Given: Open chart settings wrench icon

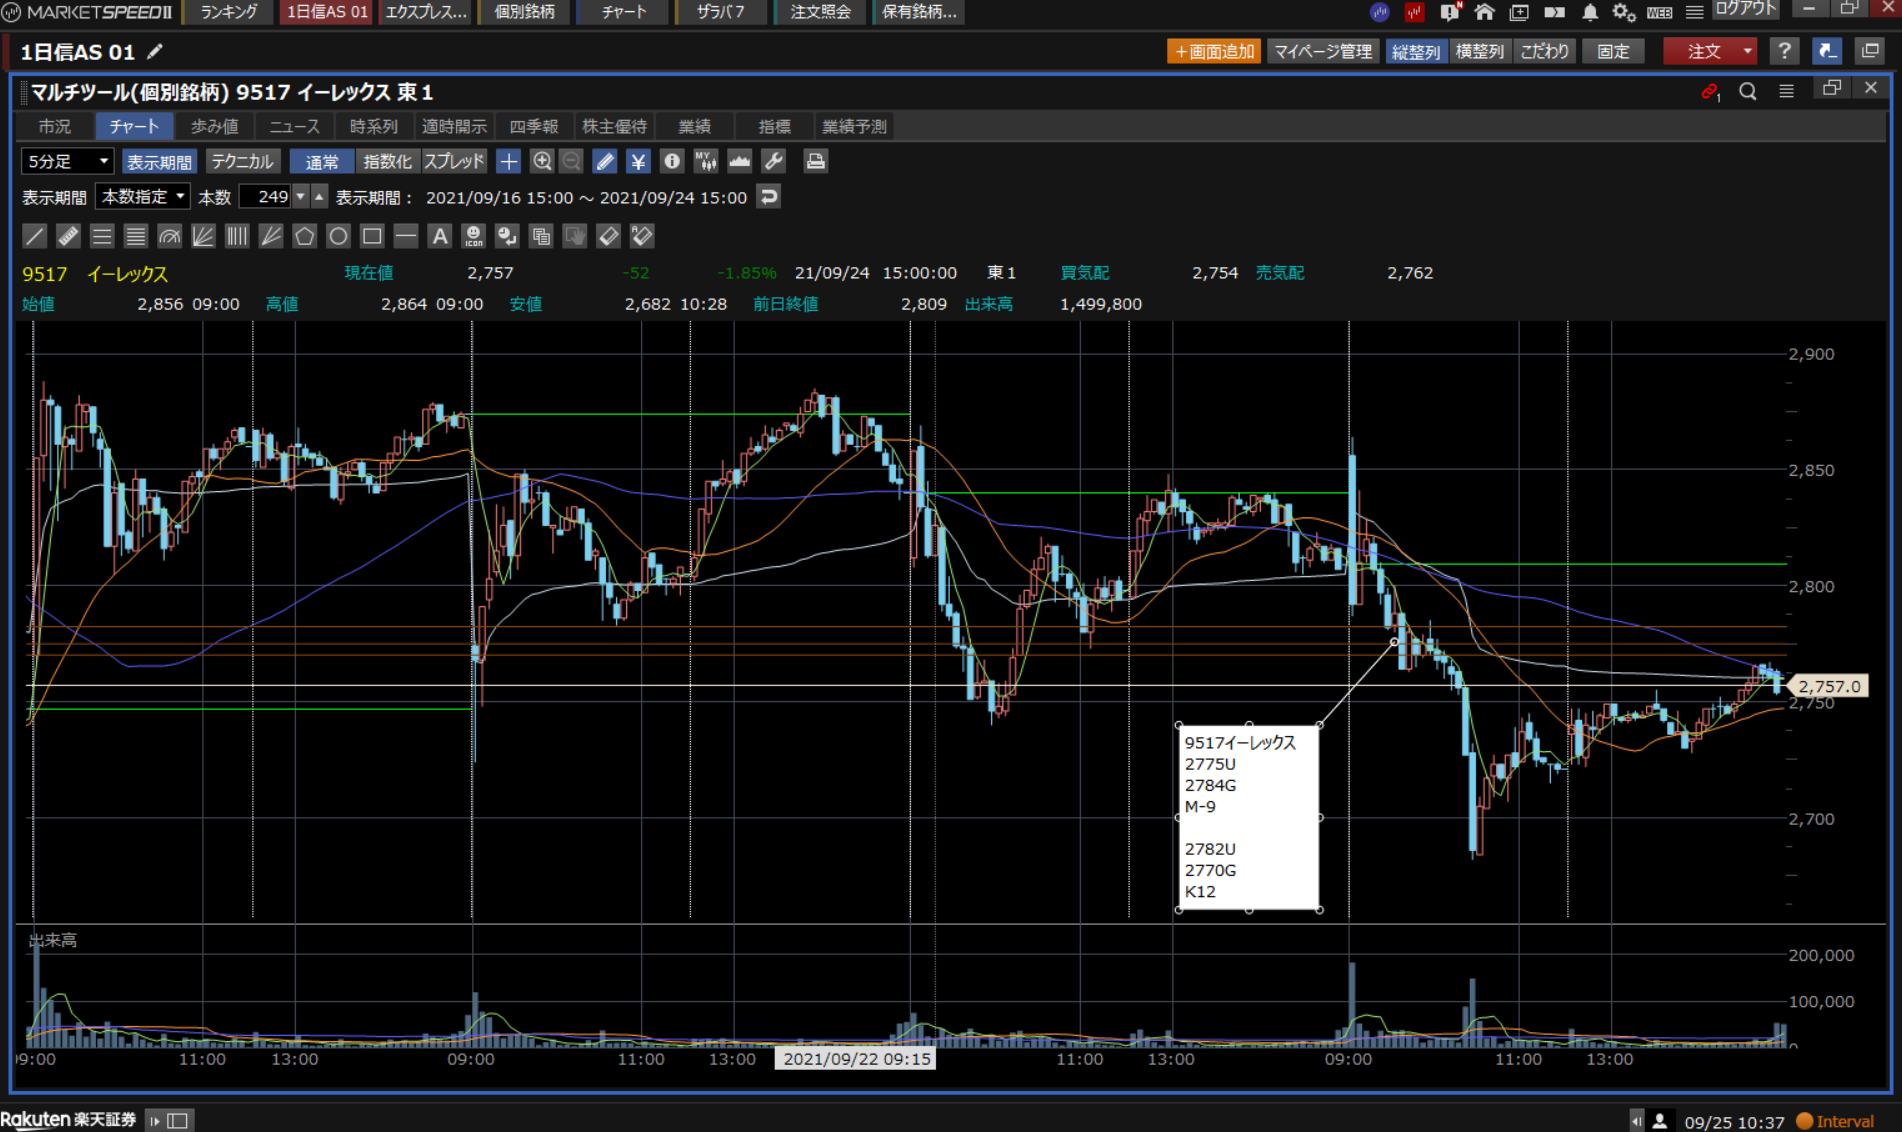Looking at the screenshot, I should 773,161.
